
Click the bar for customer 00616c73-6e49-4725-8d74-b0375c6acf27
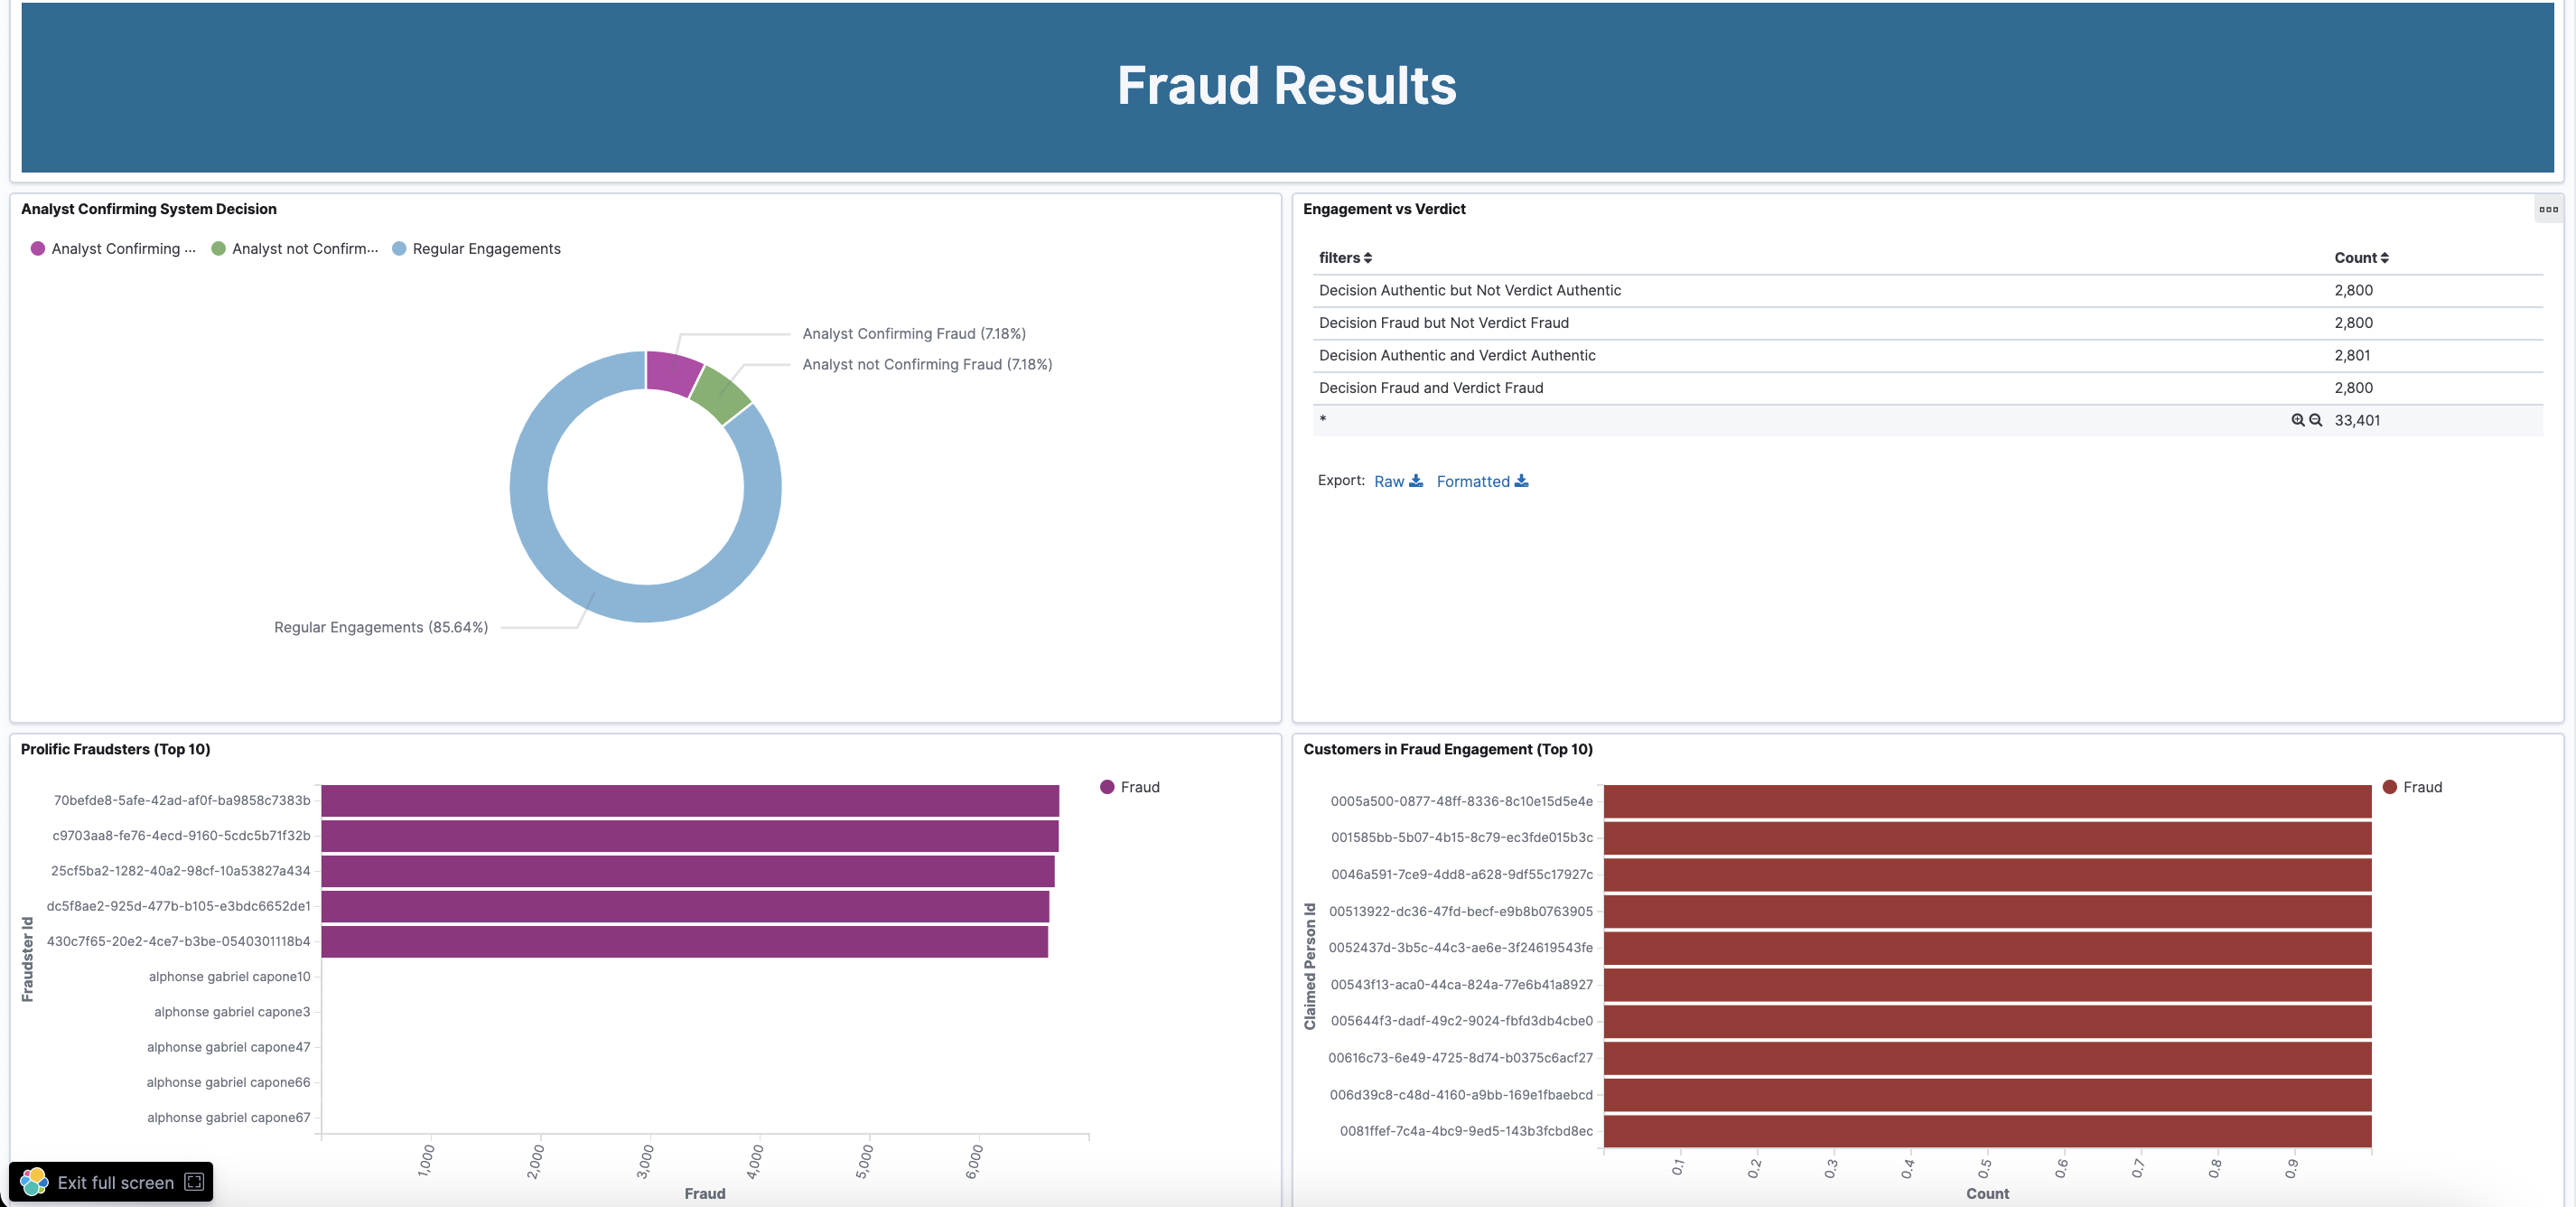tap(1987, 1058)
